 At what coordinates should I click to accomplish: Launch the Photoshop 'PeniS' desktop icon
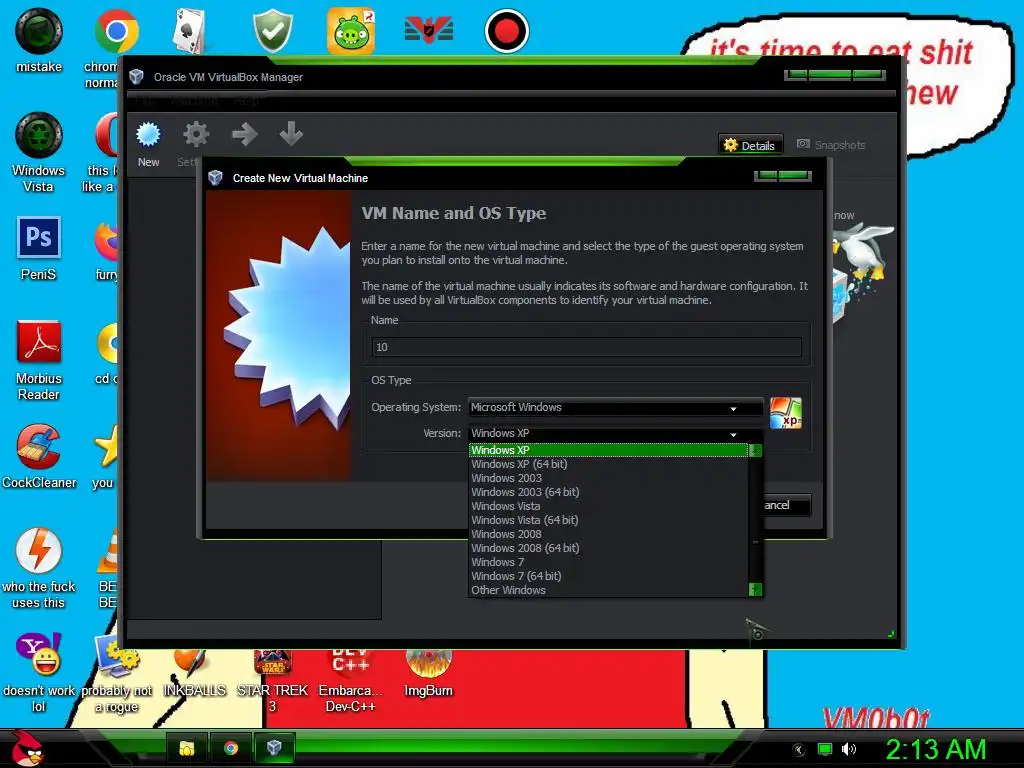coord(39,238)
